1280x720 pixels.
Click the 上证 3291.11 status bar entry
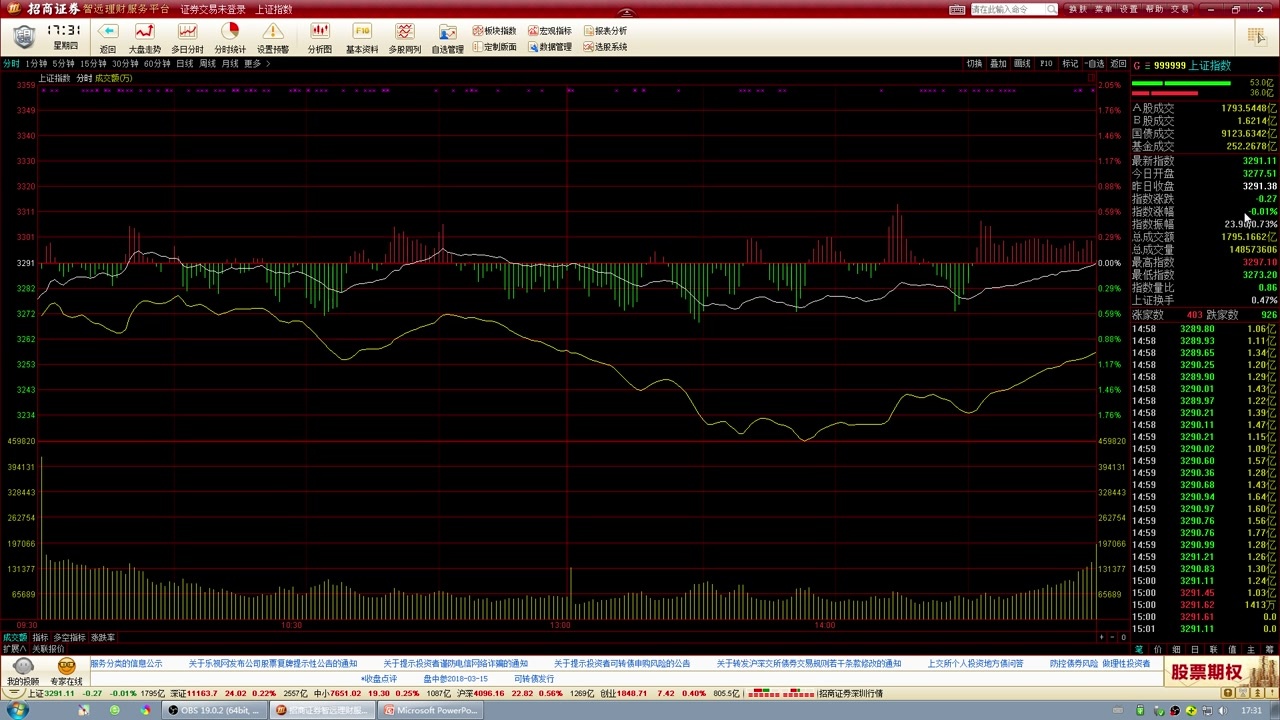tap(51, 693)
